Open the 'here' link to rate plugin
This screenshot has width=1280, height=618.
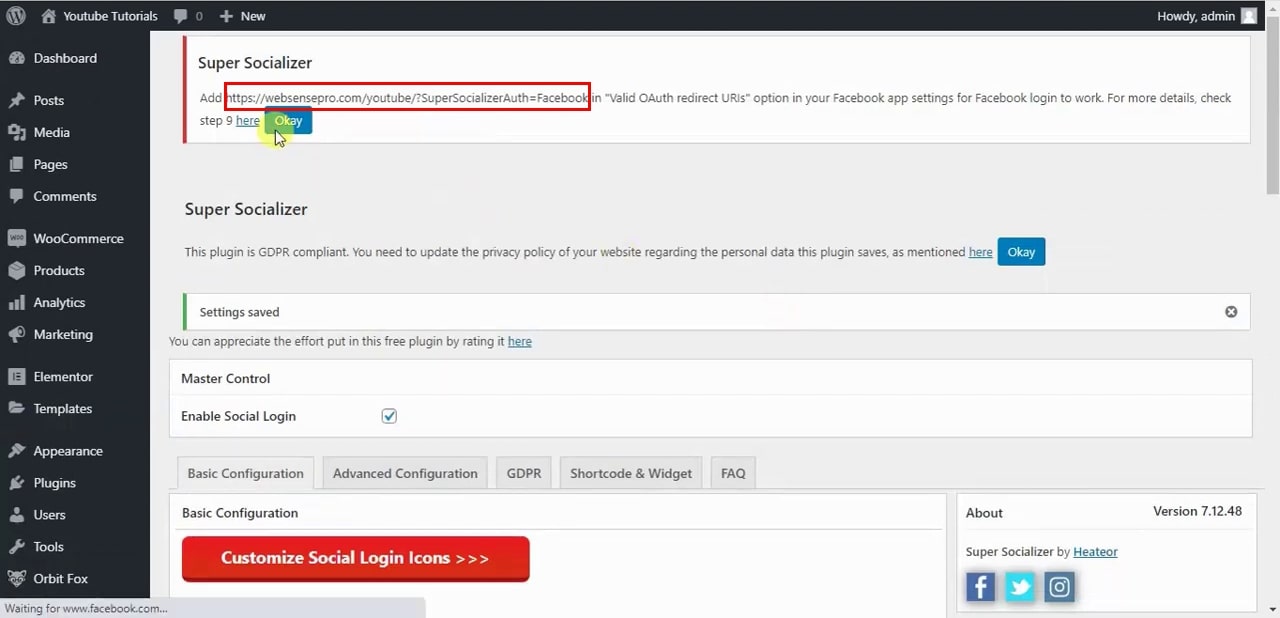pos(519,341)
